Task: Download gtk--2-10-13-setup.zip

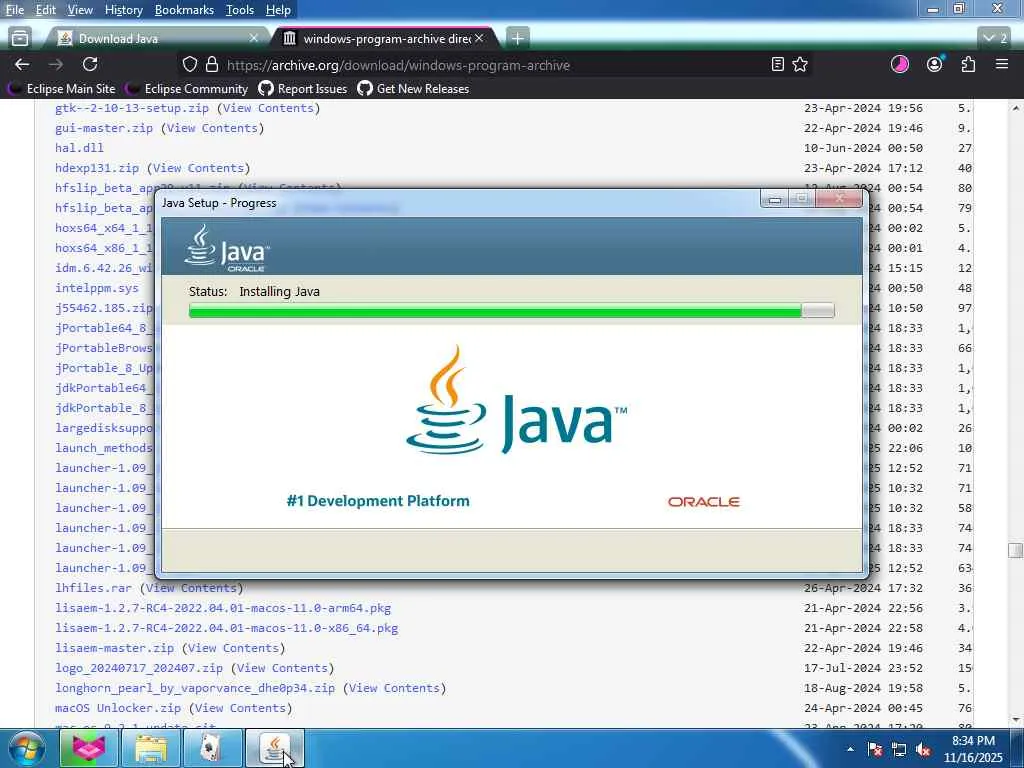Action: [x=132, y=108]
